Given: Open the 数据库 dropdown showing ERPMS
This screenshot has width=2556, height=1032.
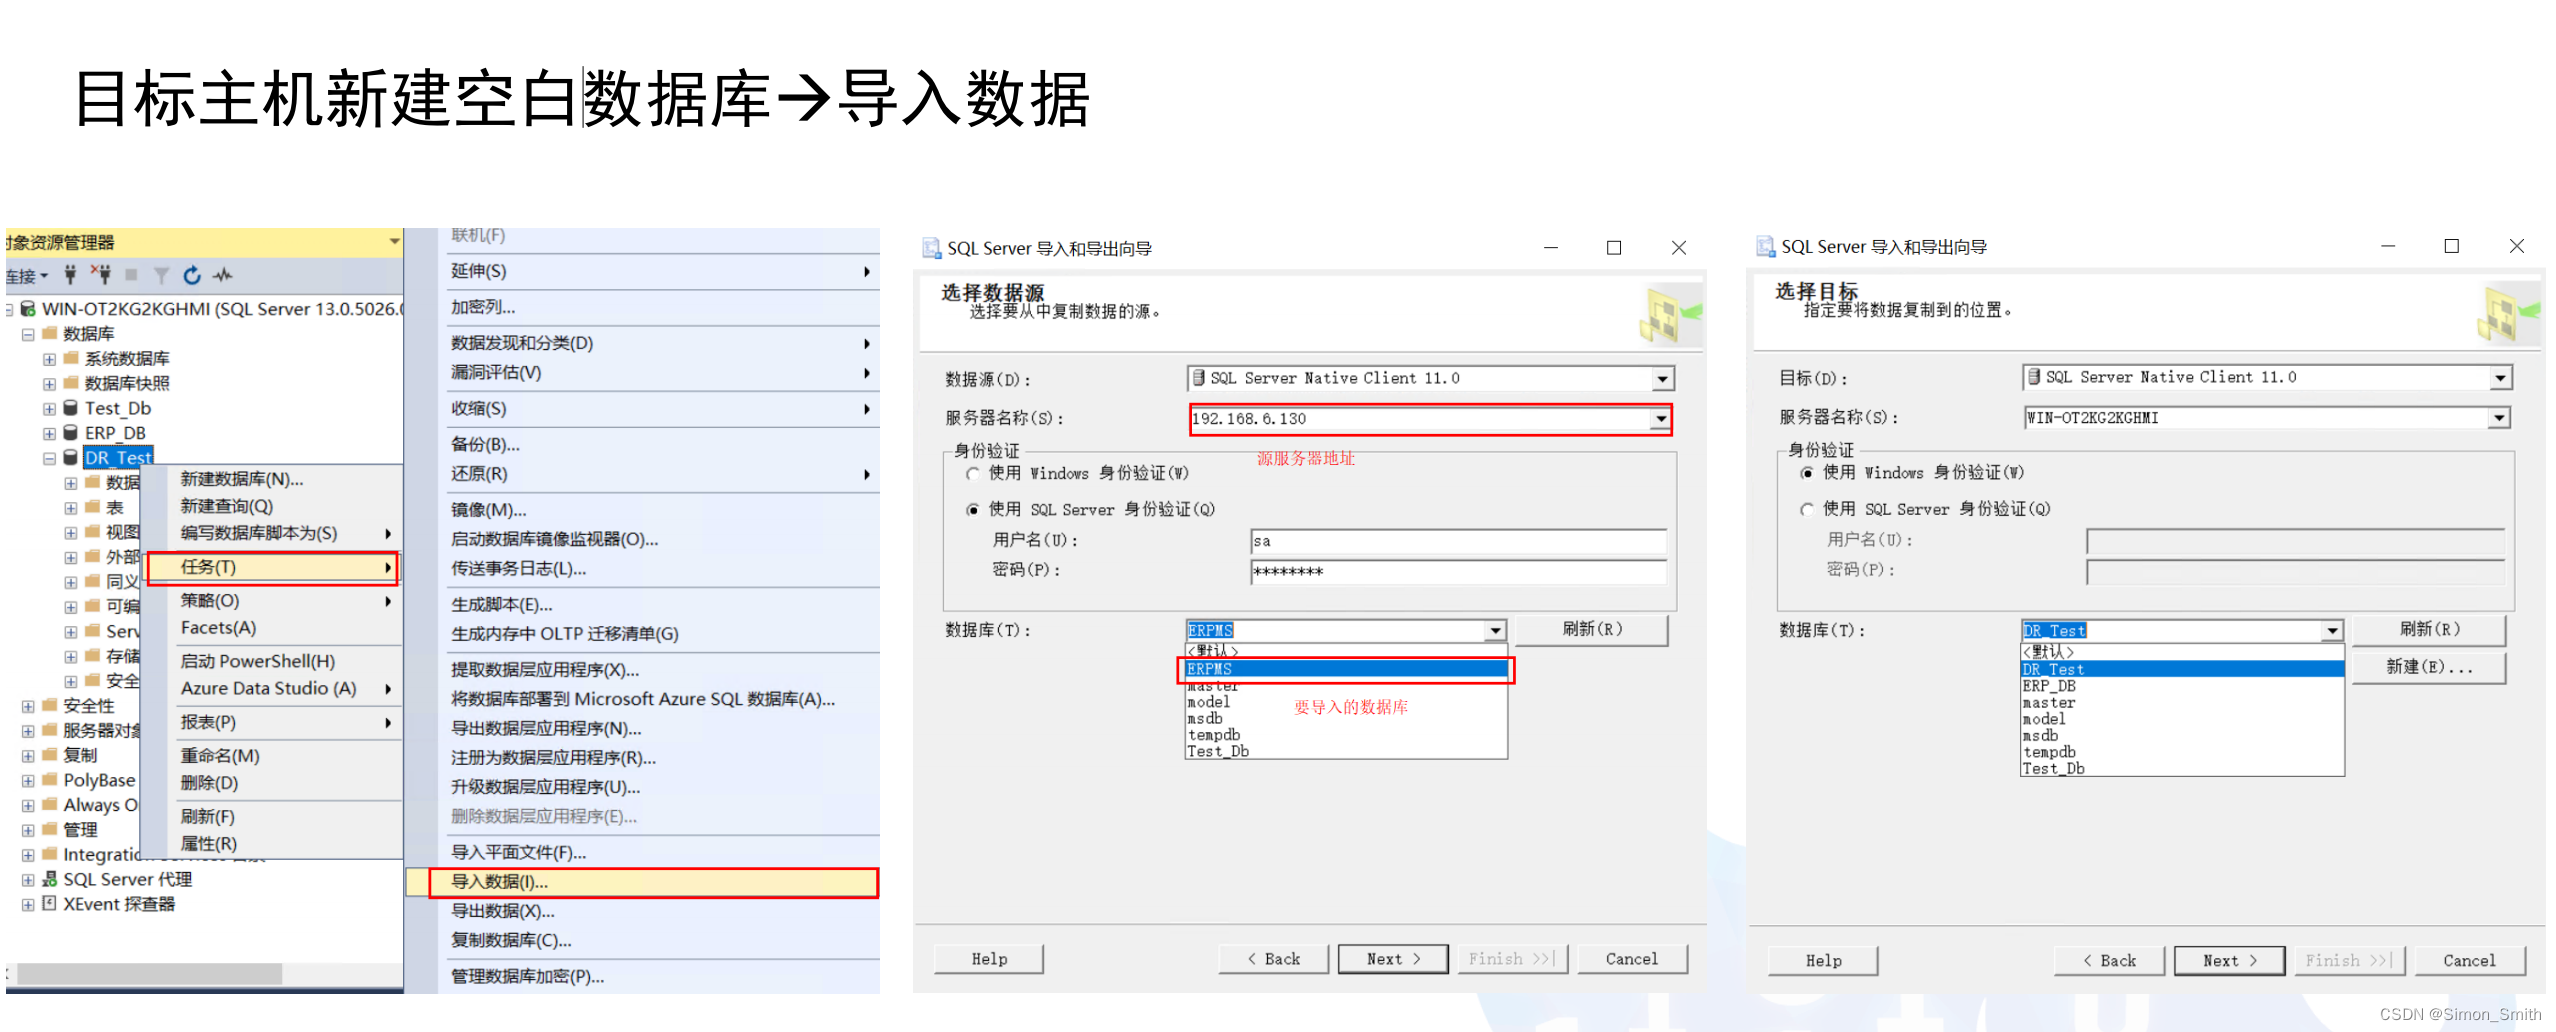Looking at the screenshot, I should 1495,631.
